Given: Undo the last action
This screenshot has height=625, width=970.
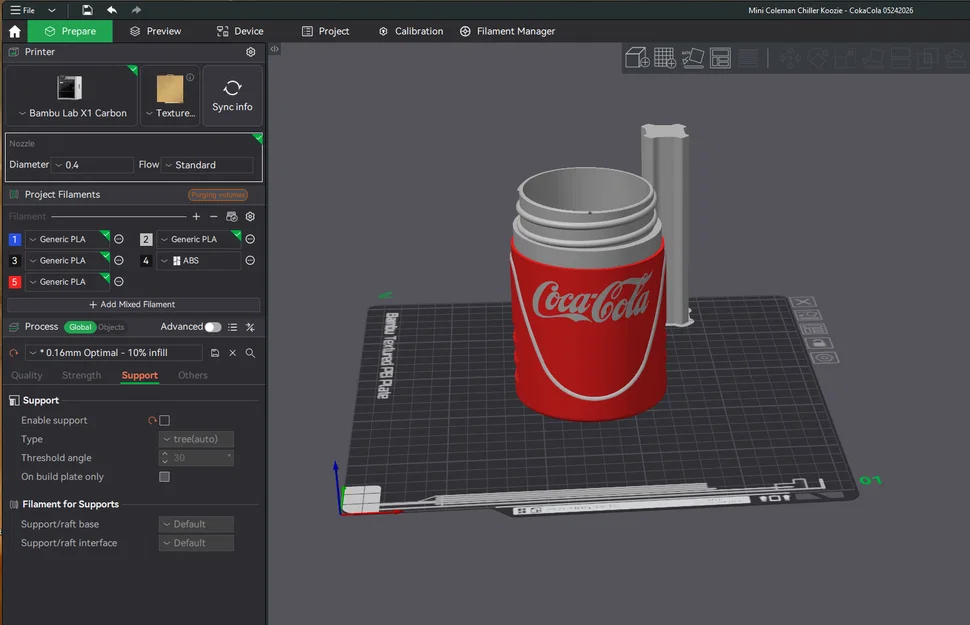Looking at the screenshot, I should (112, 10).
